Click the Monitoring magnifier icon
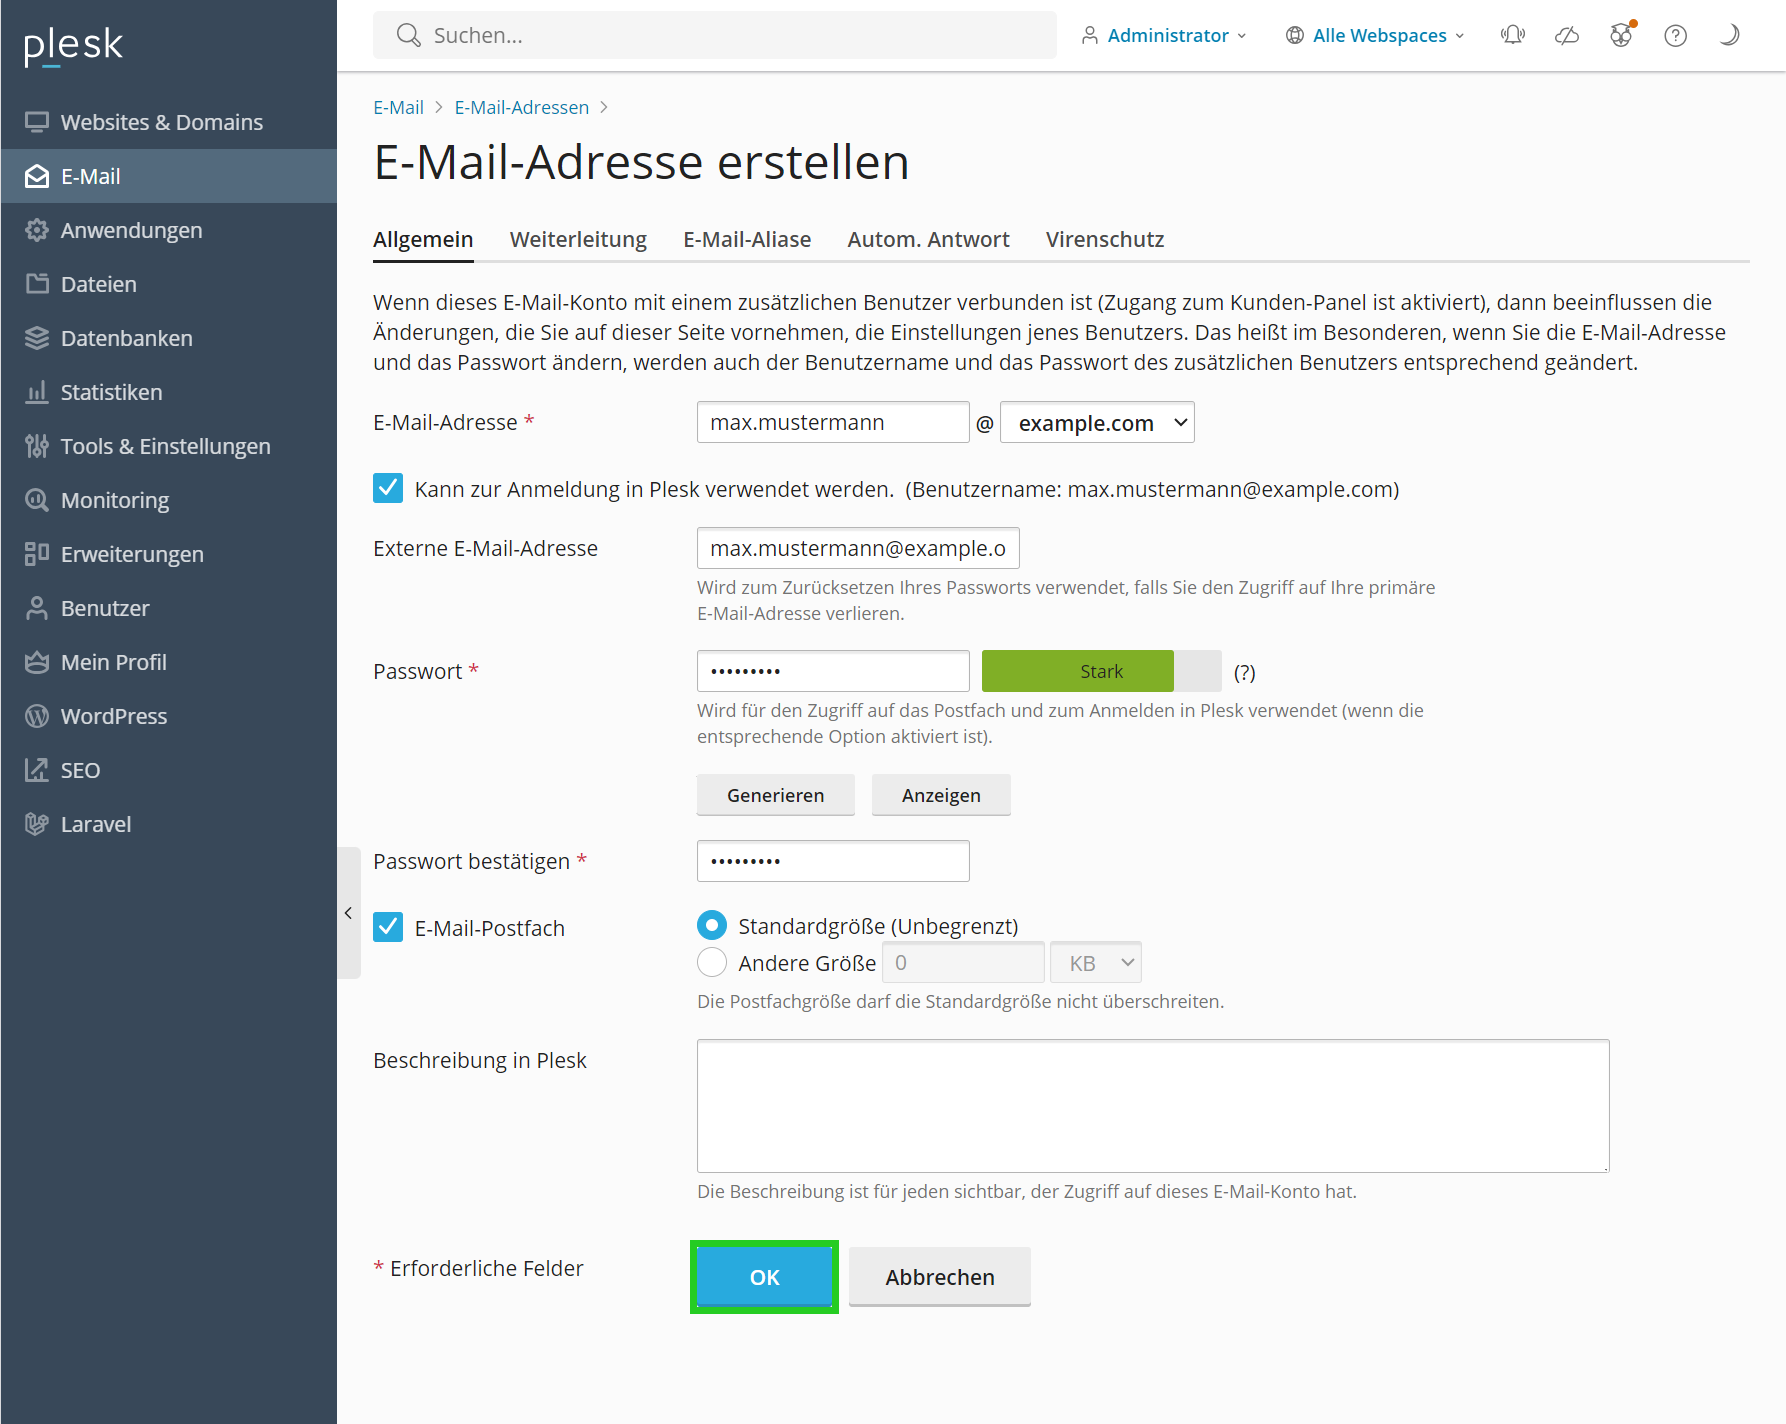 [x=37, y=500]
